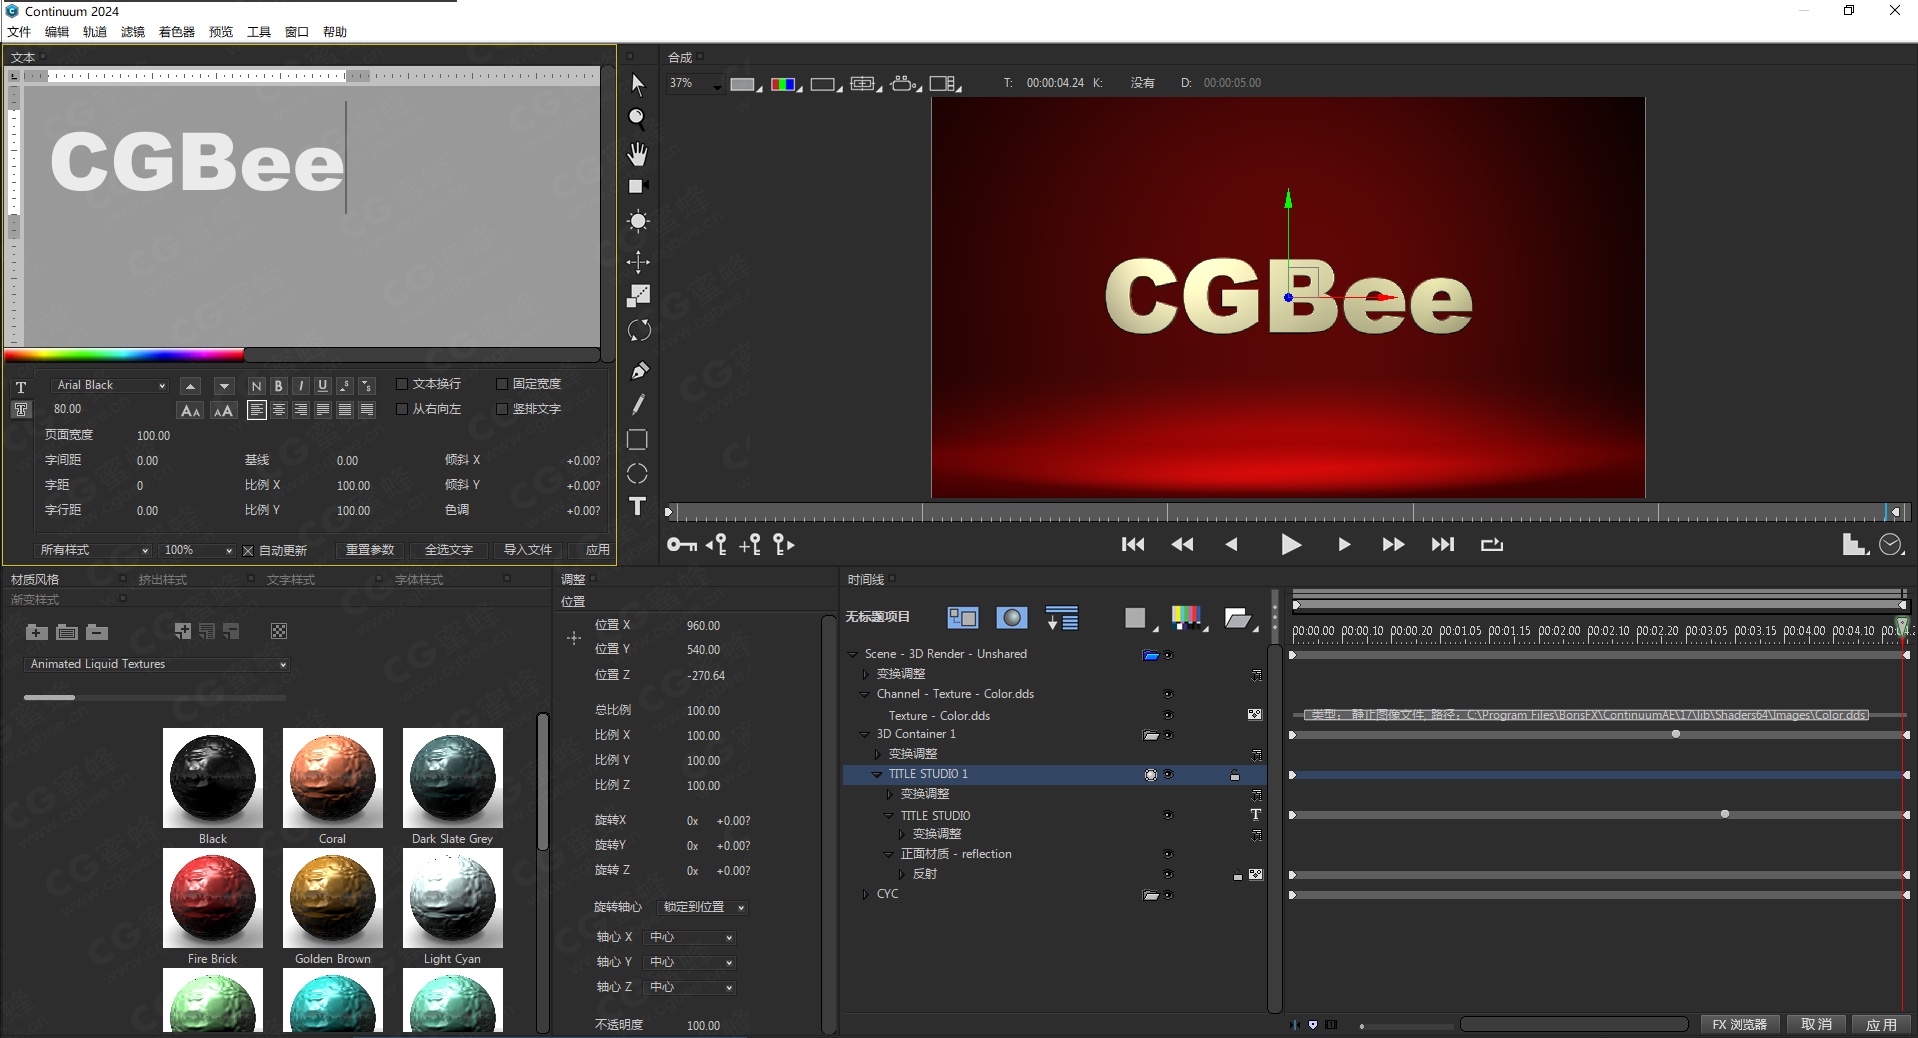Viewport: 1918px width, 1038px height.
Task: Click the 取消 button at bottom right
Action: click(1816, 1025)
